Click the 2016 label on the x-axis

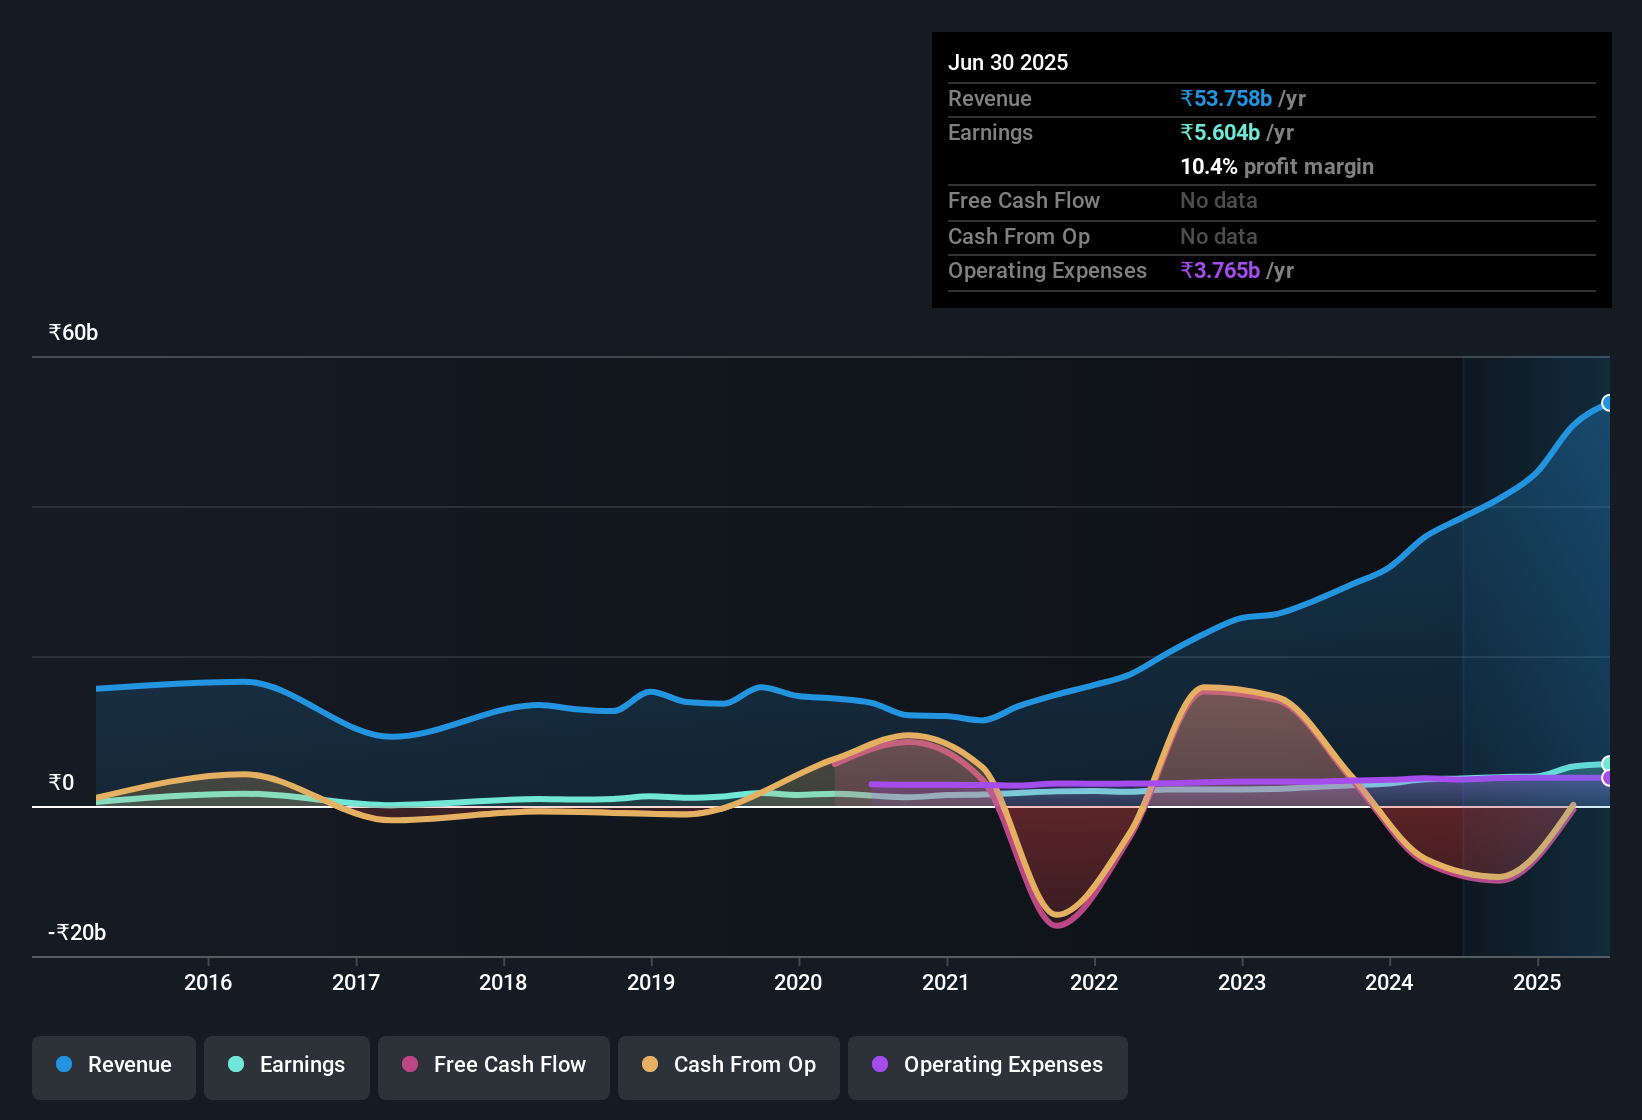tap(208, 982)
